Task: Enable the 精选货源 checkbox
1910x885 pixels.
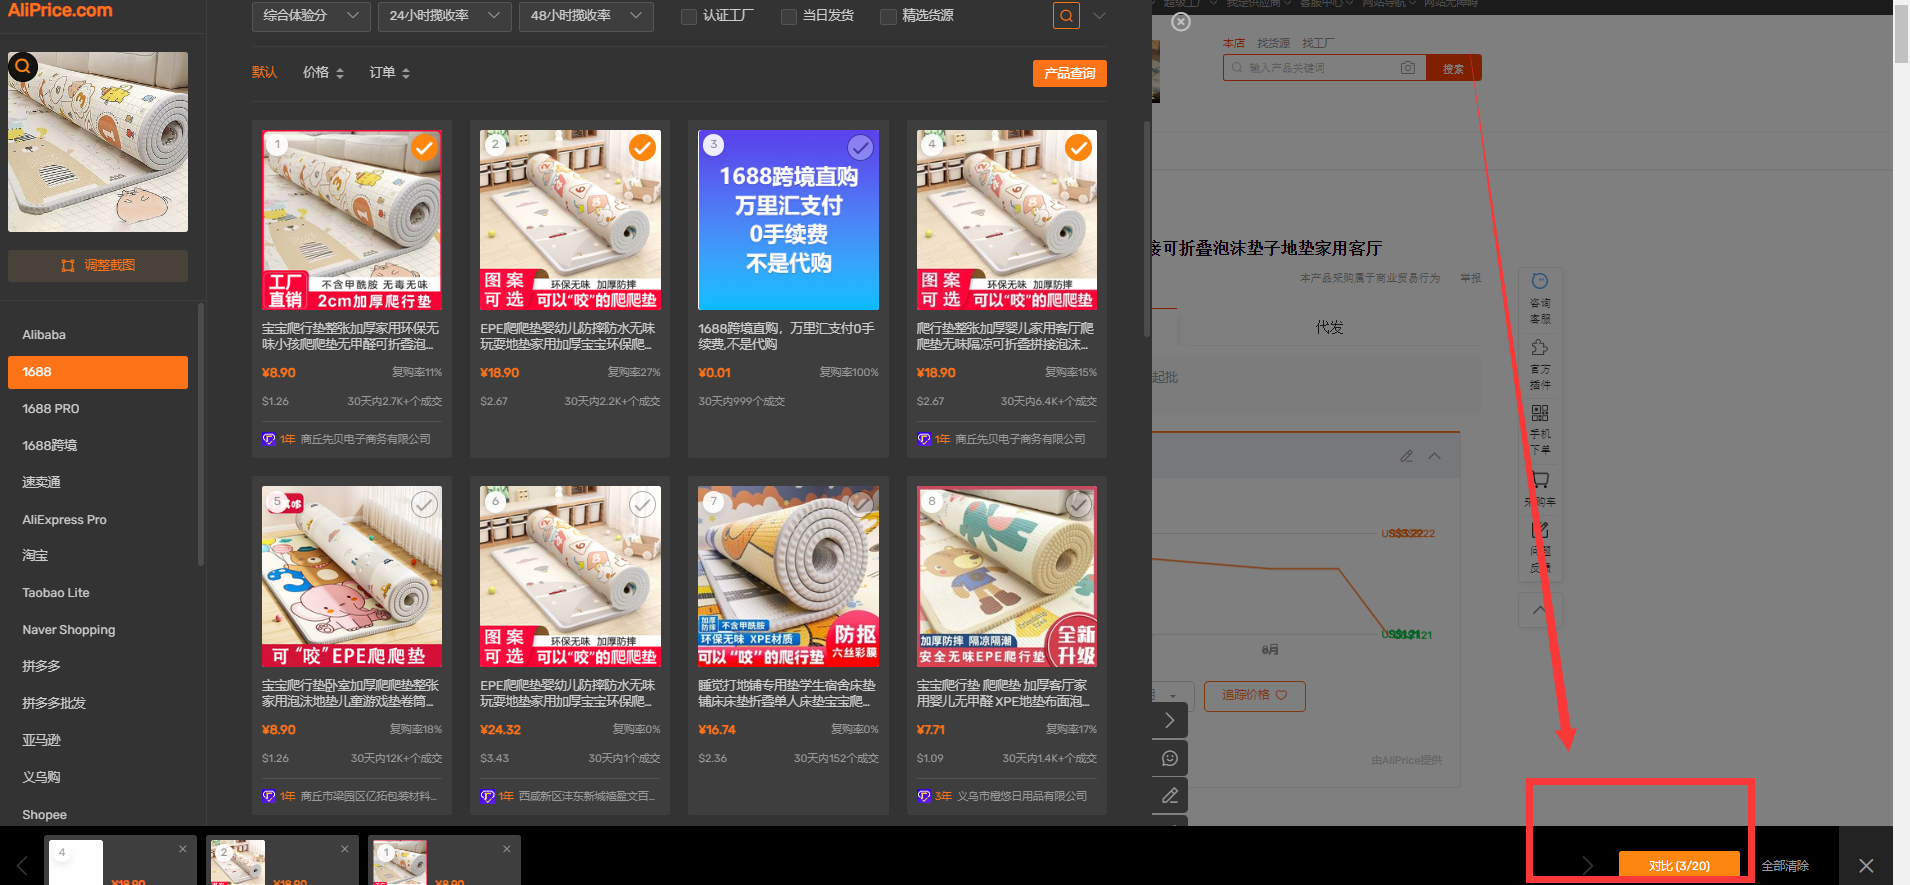Action: (x=887, y=17)
